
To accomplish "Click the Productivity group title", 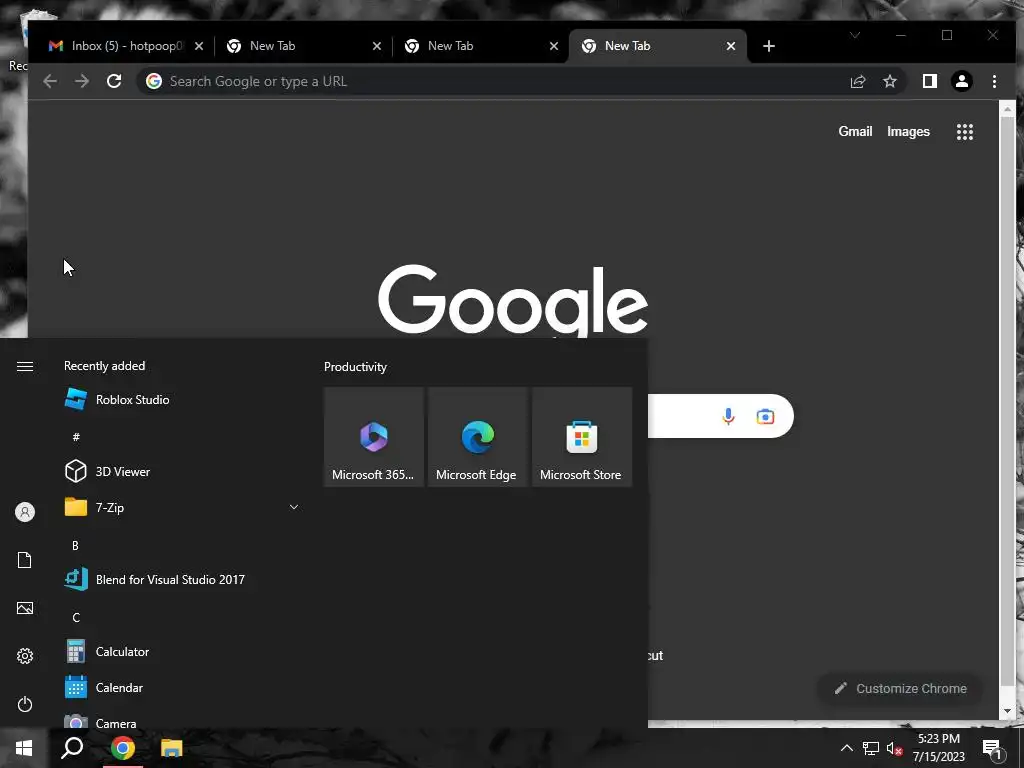I will click(355, 367).
